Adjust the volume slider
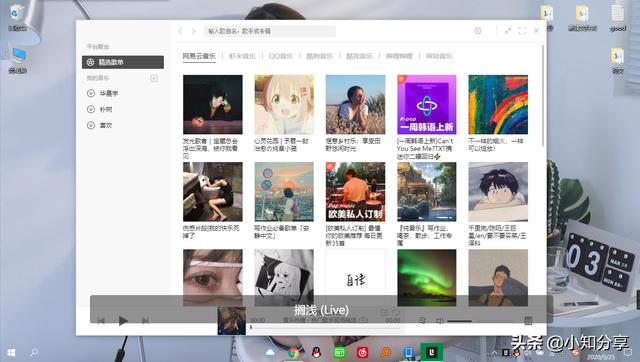This screenshot has height=362, width=640. 460,321
